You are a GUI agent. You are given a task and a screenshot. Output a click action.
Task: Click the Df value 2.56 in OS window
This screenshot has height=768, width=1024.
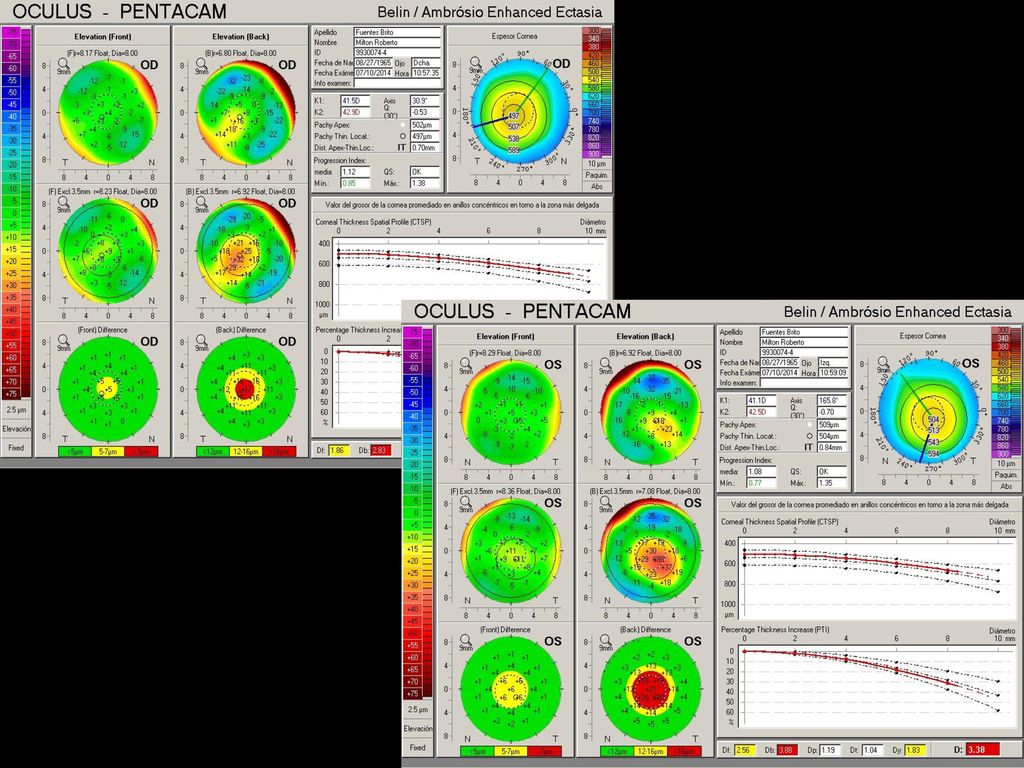744,750
